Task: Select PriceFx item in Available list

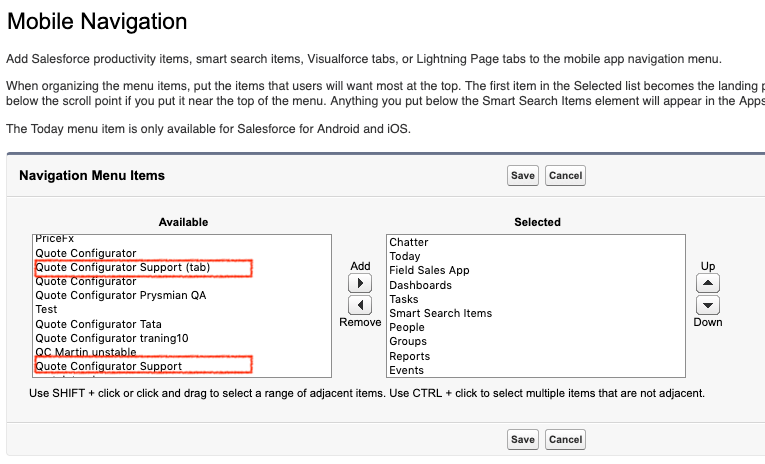Action: coord(182,240)
